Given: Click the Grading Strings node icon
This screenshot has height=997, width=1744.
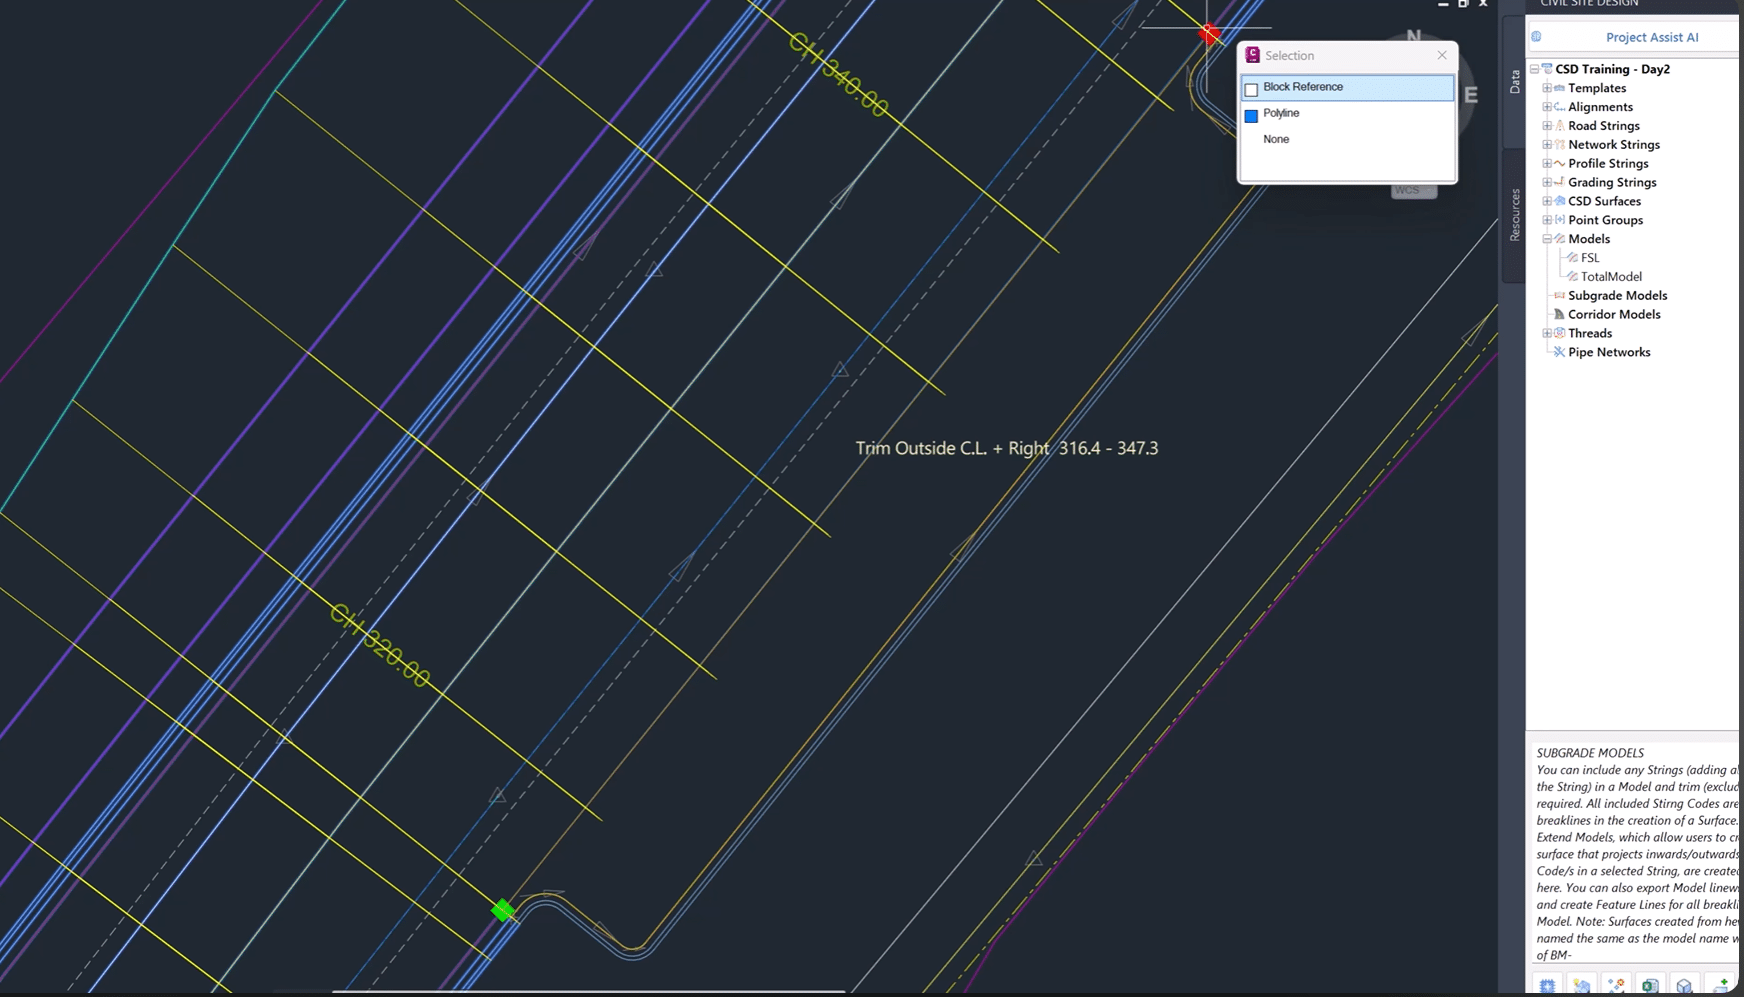Looking at the screenshot, I should pos(1559,183).
